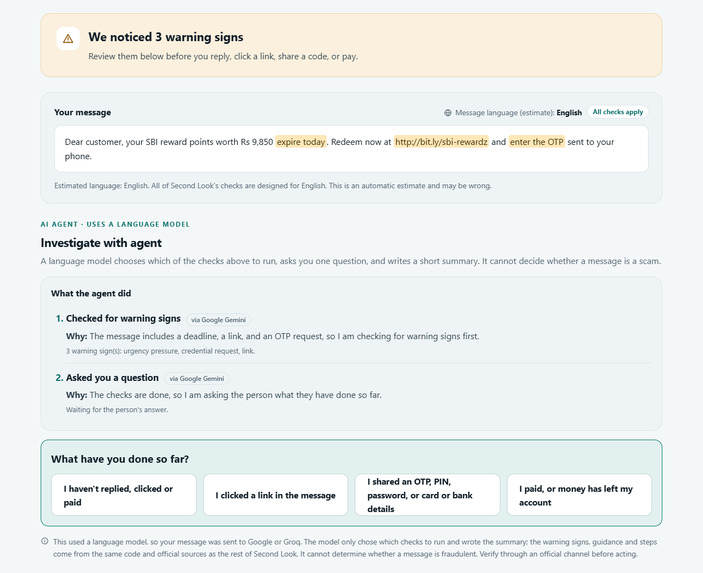The image size is (703, 573).
Task: Choose "I haven't replied, clicked or paid"
Action: (124, 495)
